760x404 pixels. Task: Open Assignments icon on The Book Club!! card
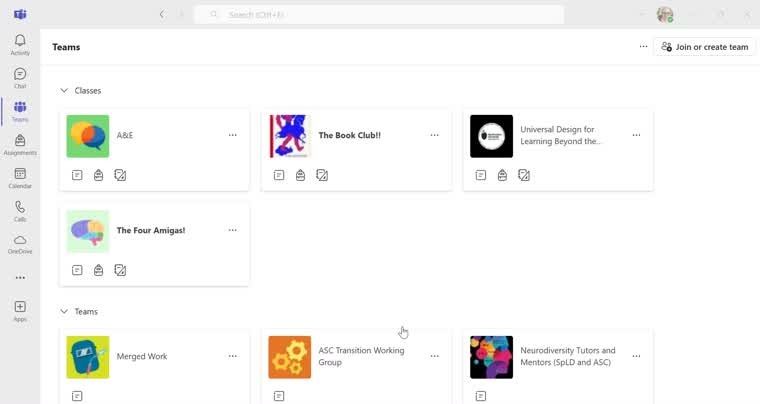300,175
